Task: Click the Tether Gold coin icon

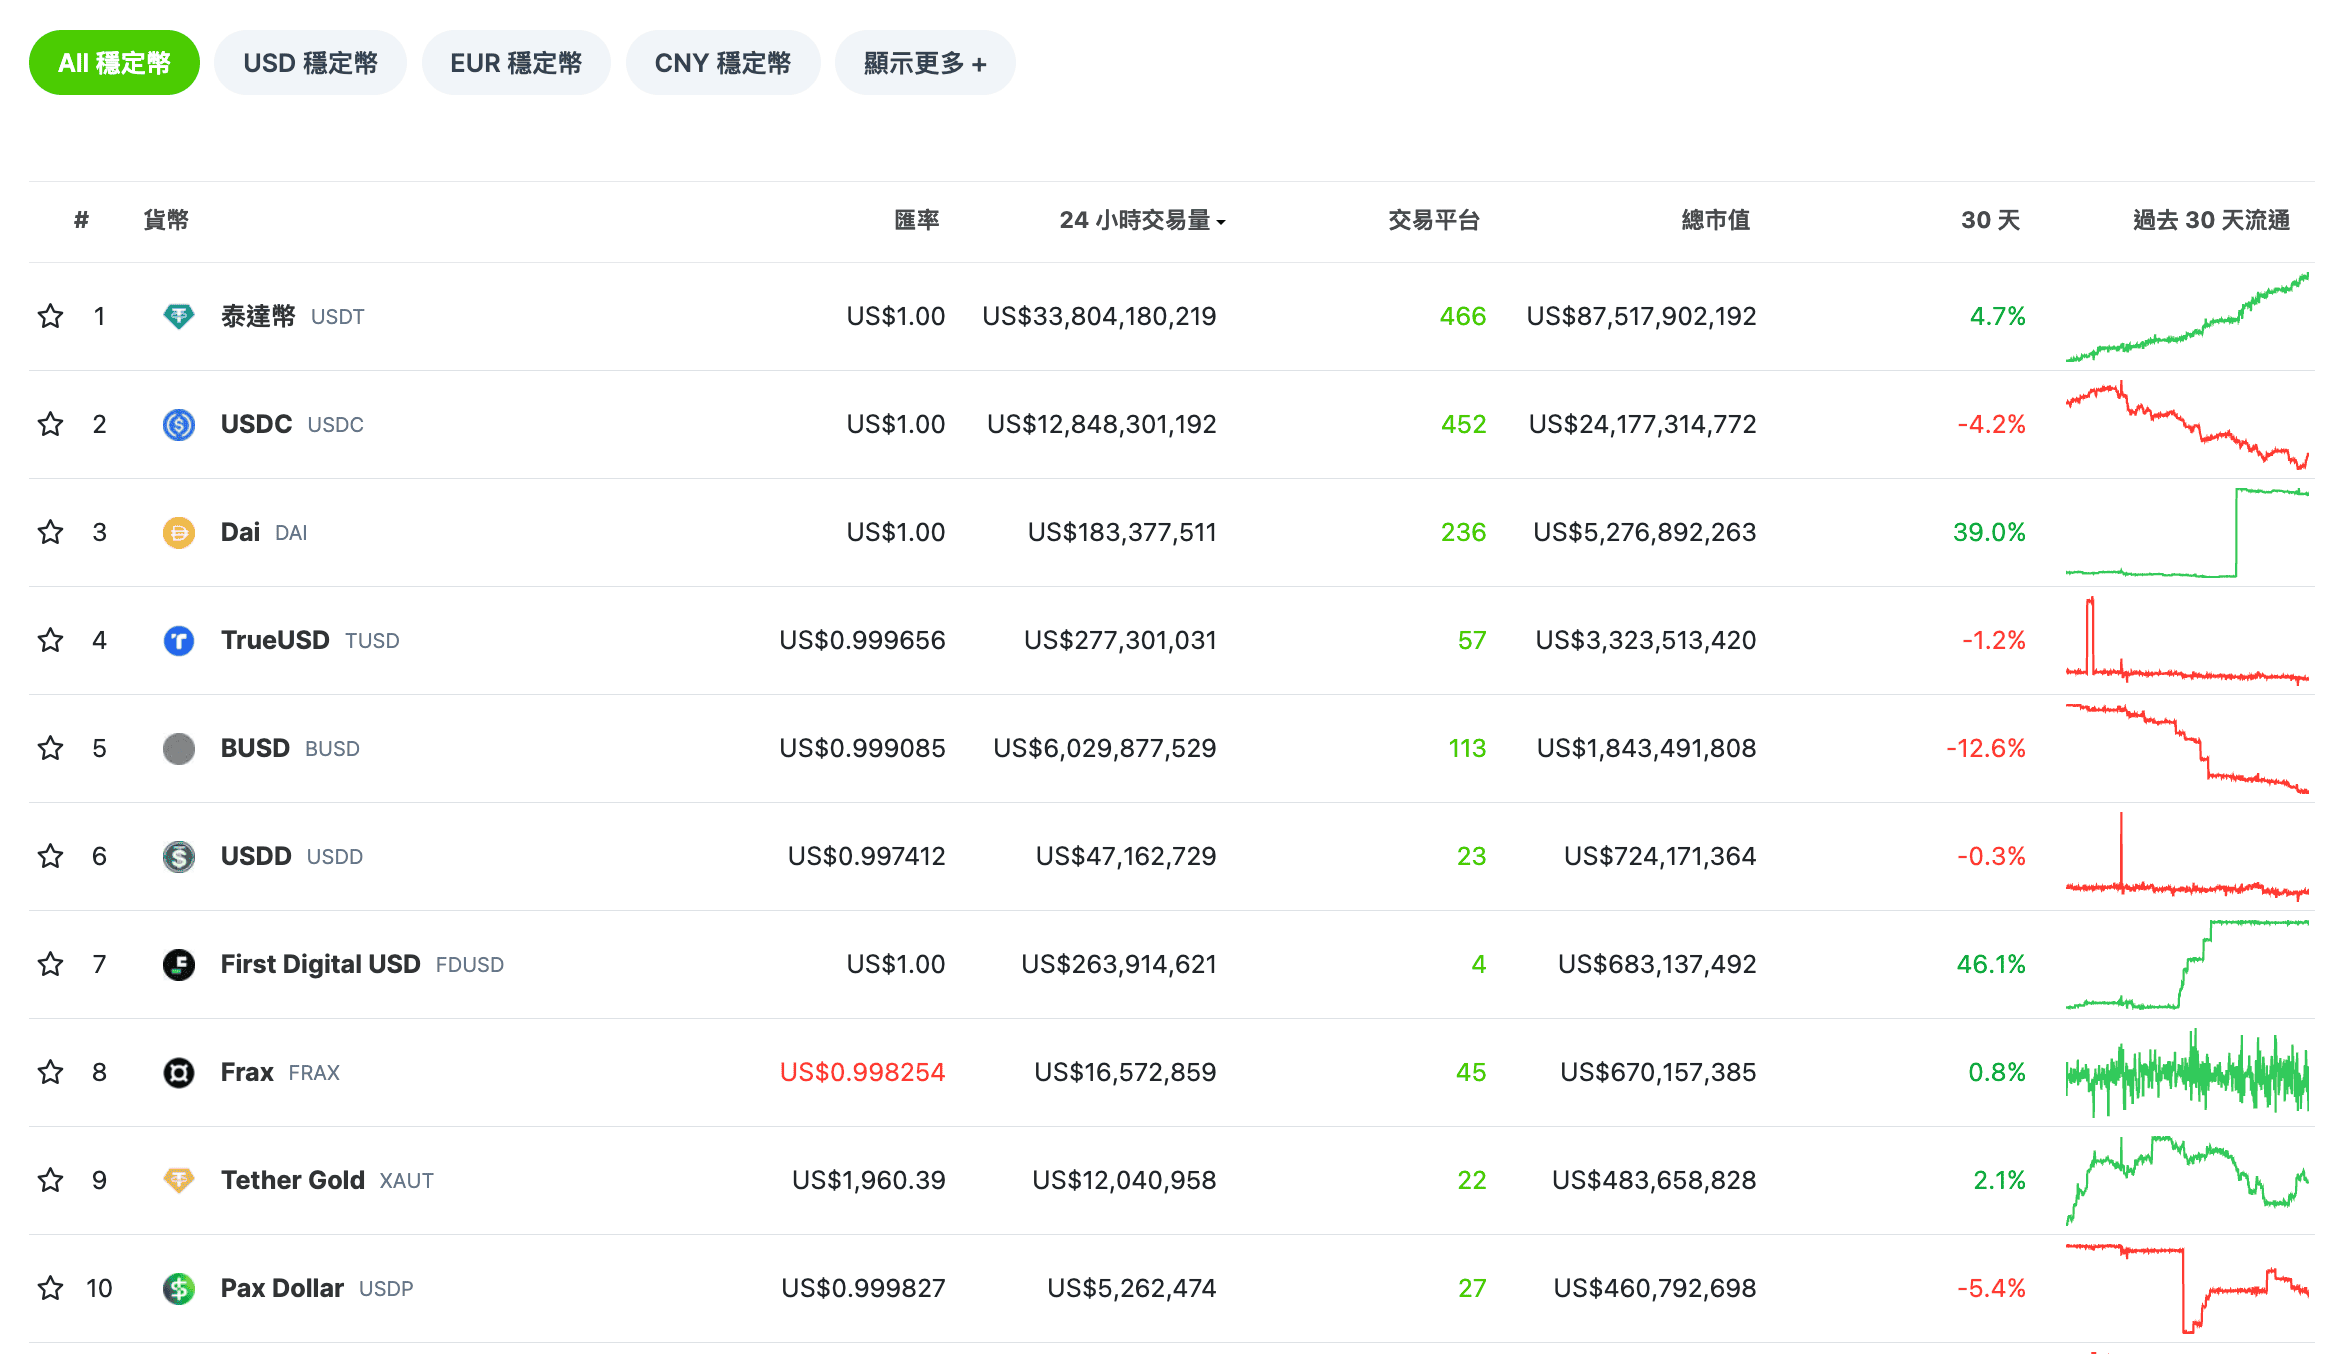Action: pyautogui.click(x=179, y=1181)
